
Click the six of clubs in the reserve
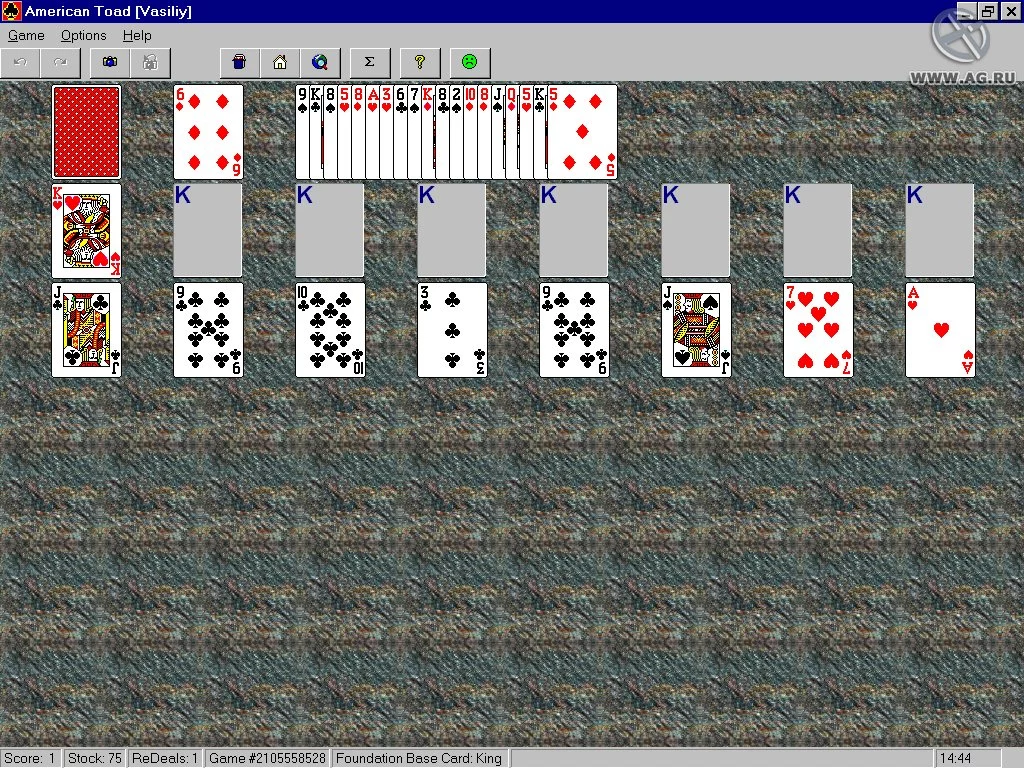[400, 131]
